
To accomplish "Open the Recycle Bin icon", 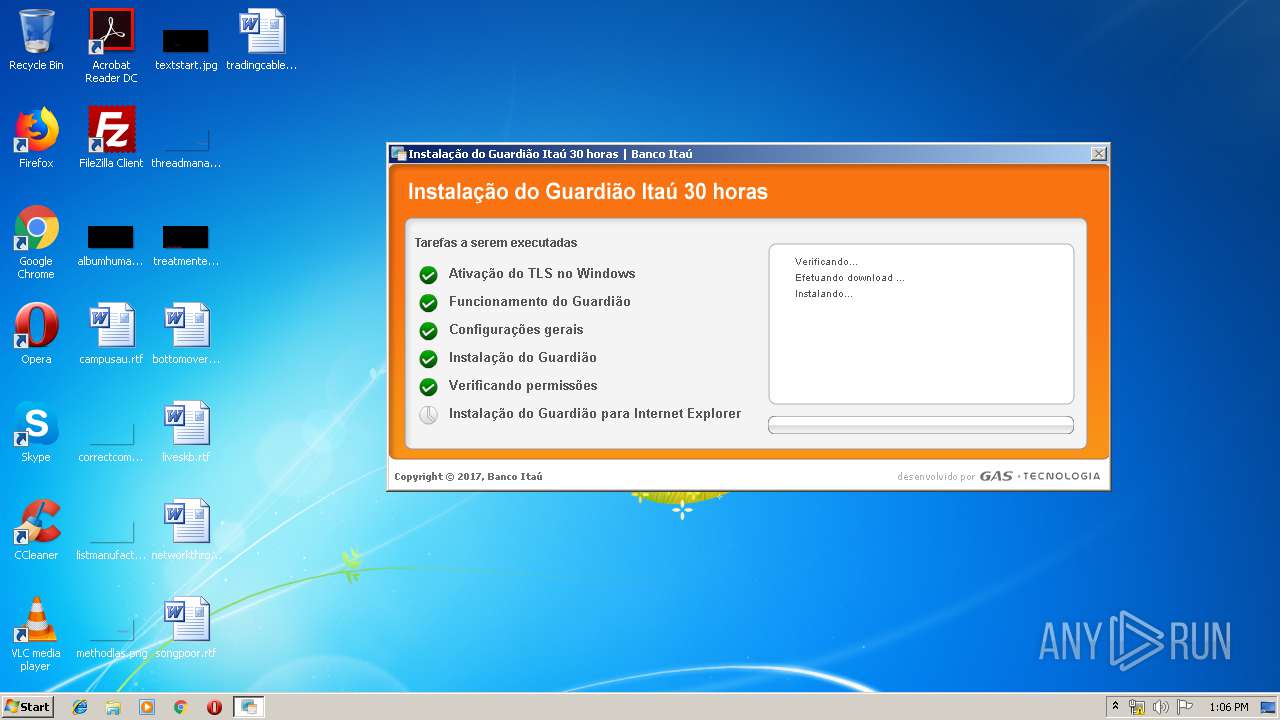I will [x=36, y=40].
